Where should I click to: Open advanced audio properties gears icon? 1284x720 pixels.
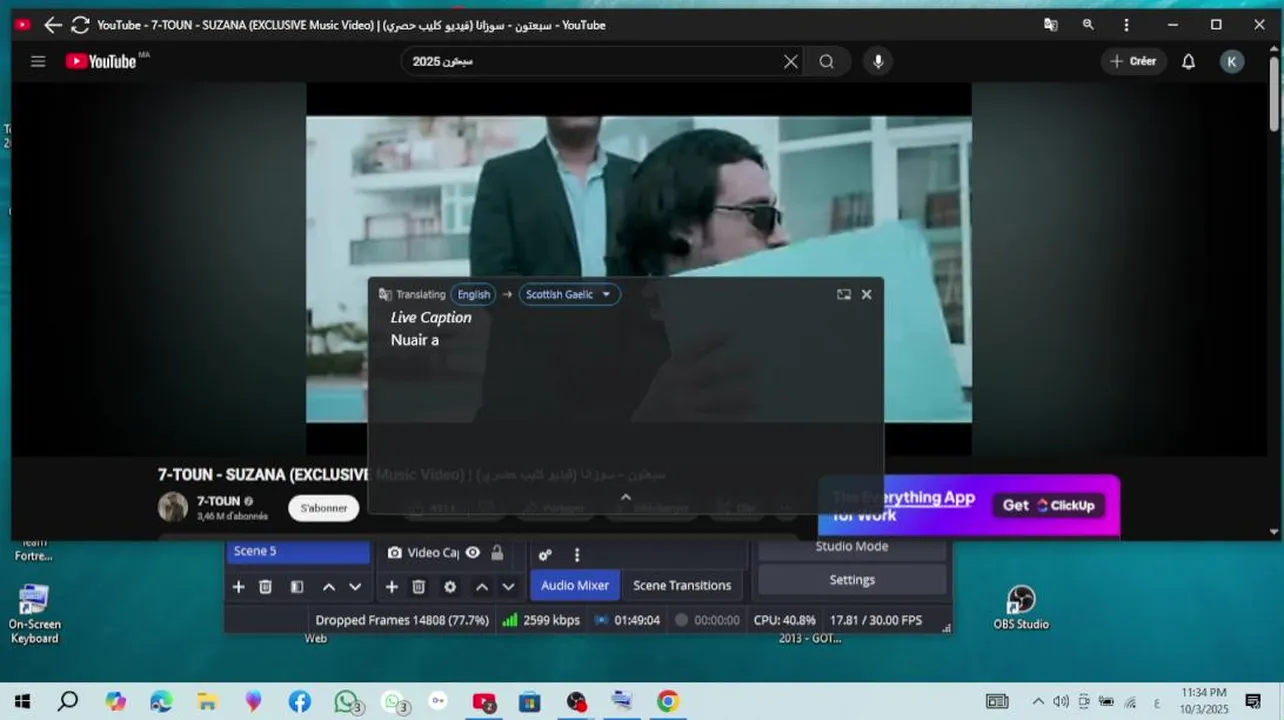click(545, 555)
